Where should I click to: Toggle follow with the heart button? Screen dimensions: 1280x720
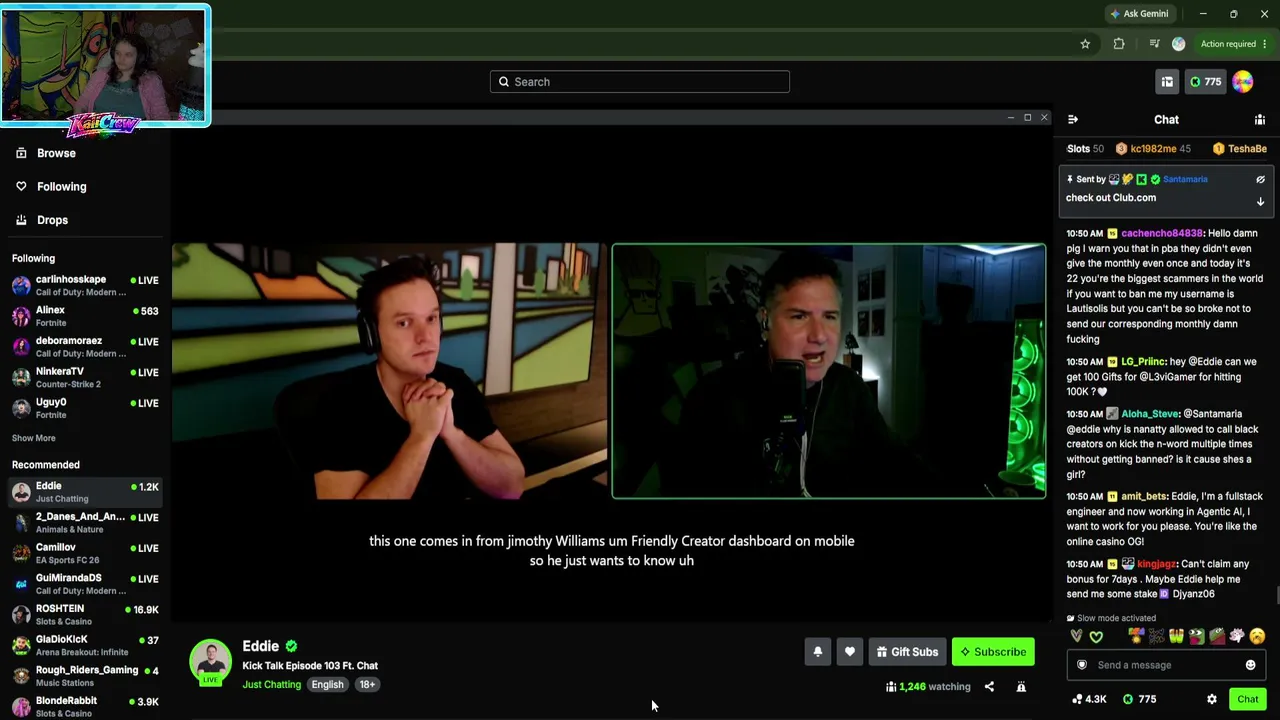point(850,652)
